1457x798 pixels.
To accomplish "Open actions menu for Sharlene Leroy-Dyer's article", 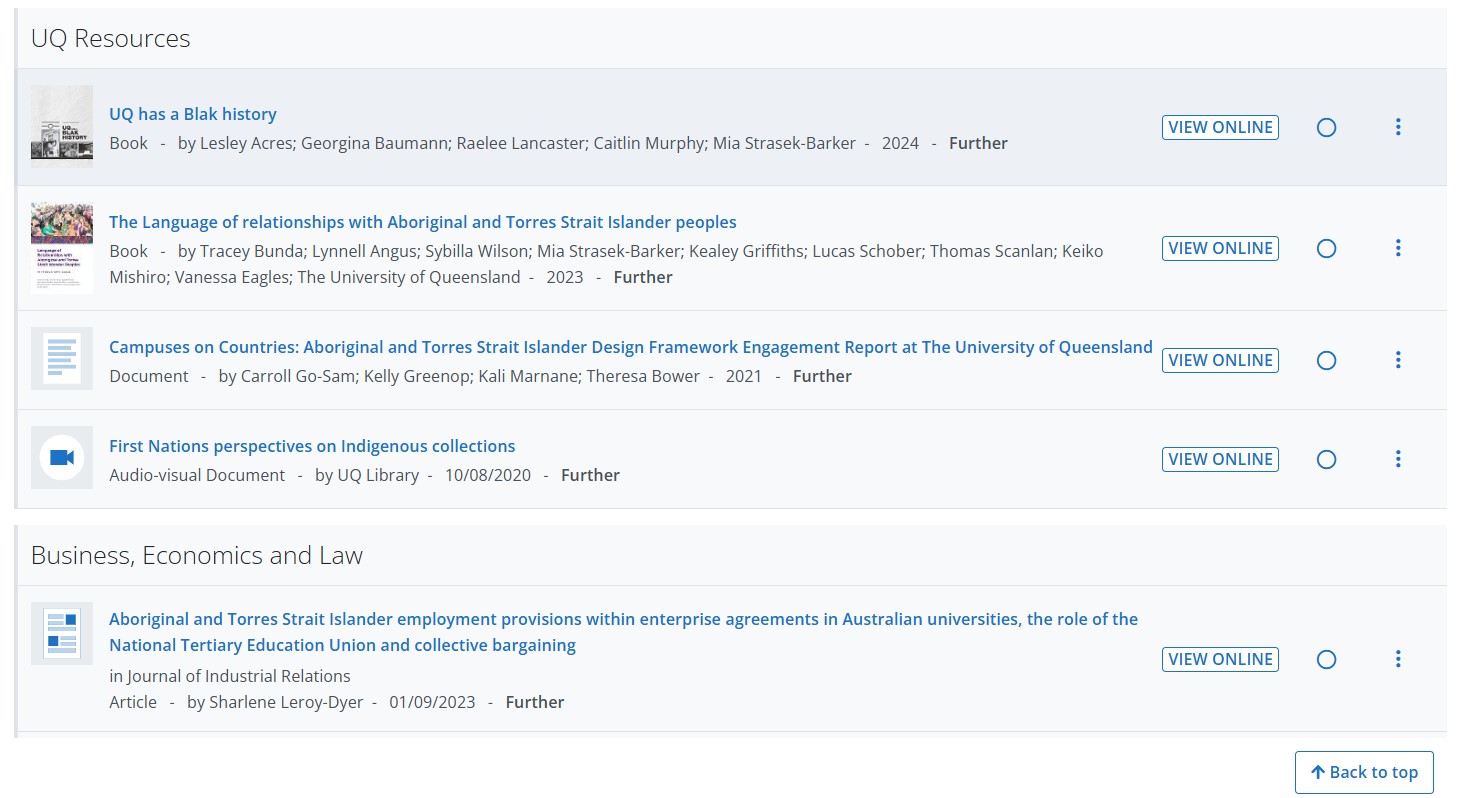I will (1398, 659).
